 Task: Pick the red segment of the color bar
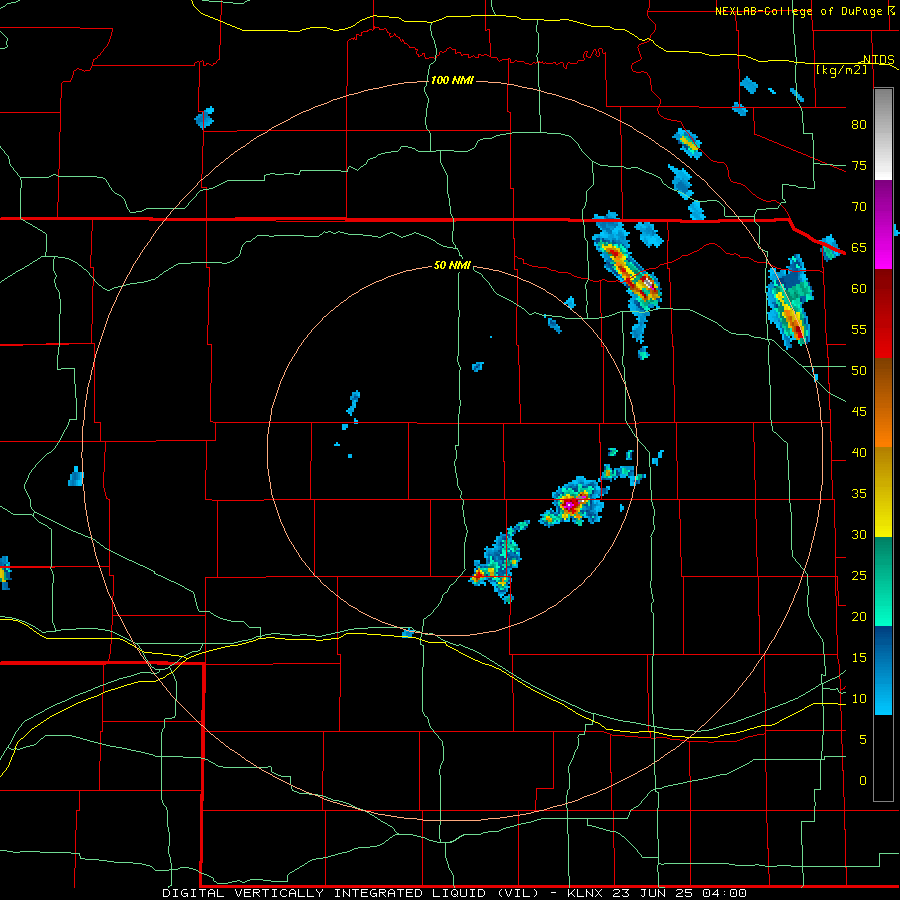(883, 314)
